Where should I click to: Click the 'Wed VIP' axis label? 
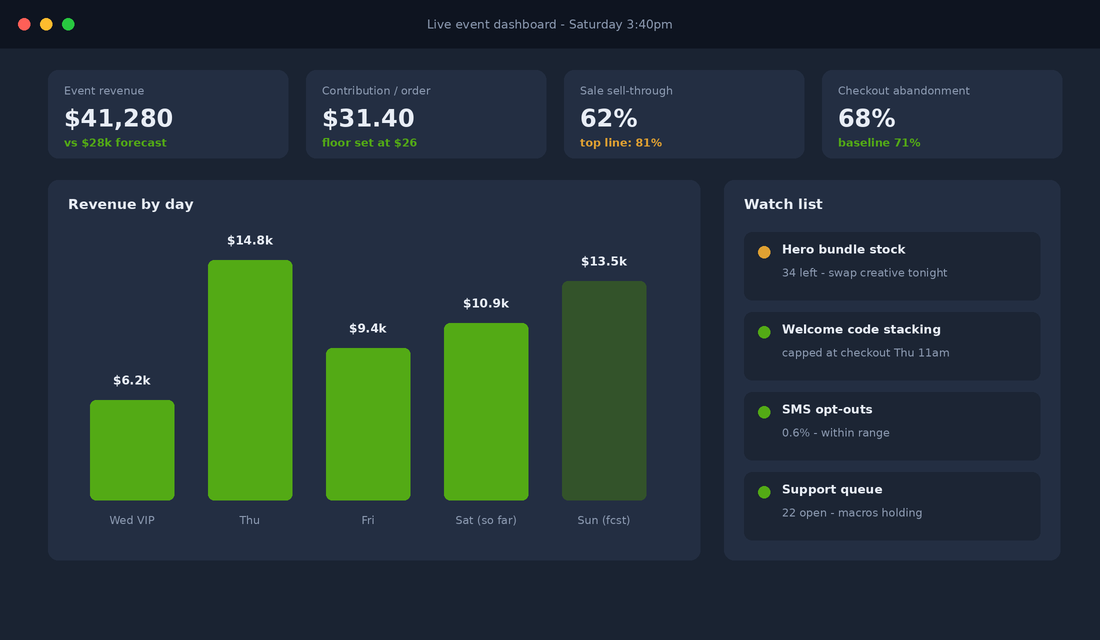click(x=132, y=520)
